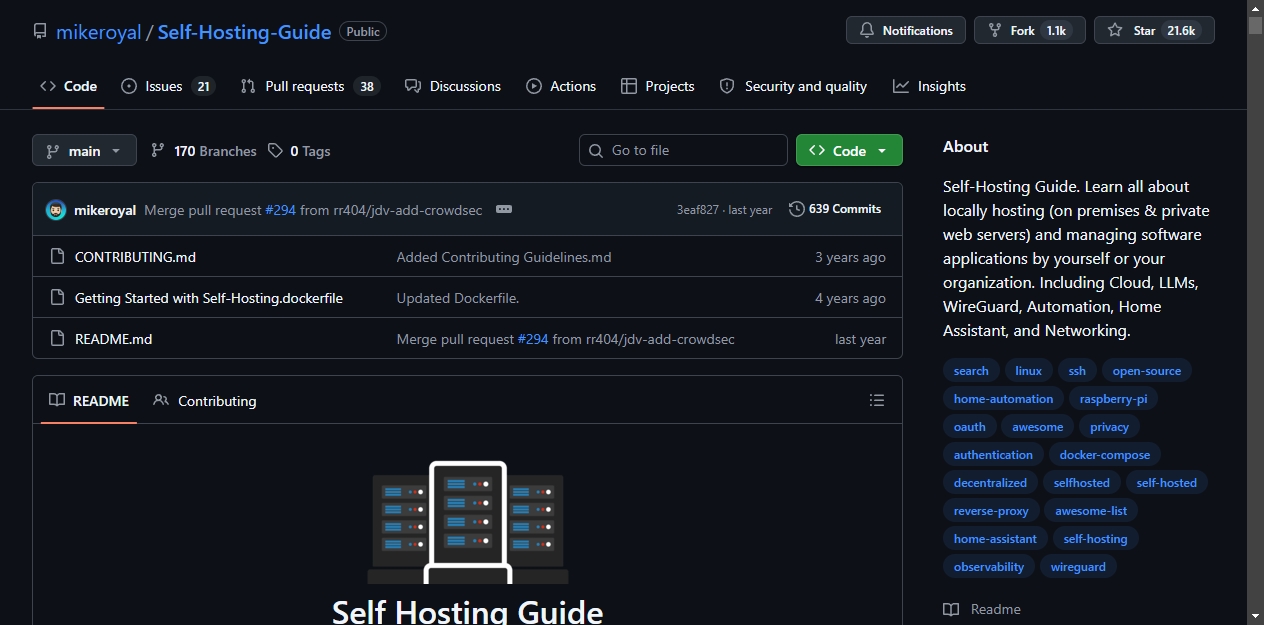Open pull request #294 in latest commit message
This screenshot has width=1264, height=625.
pyautogui.click(x=280, y=210)
